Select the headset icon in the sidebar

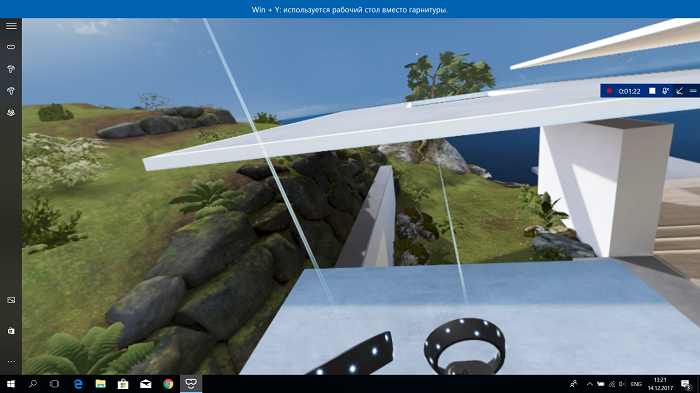[11, 47]
